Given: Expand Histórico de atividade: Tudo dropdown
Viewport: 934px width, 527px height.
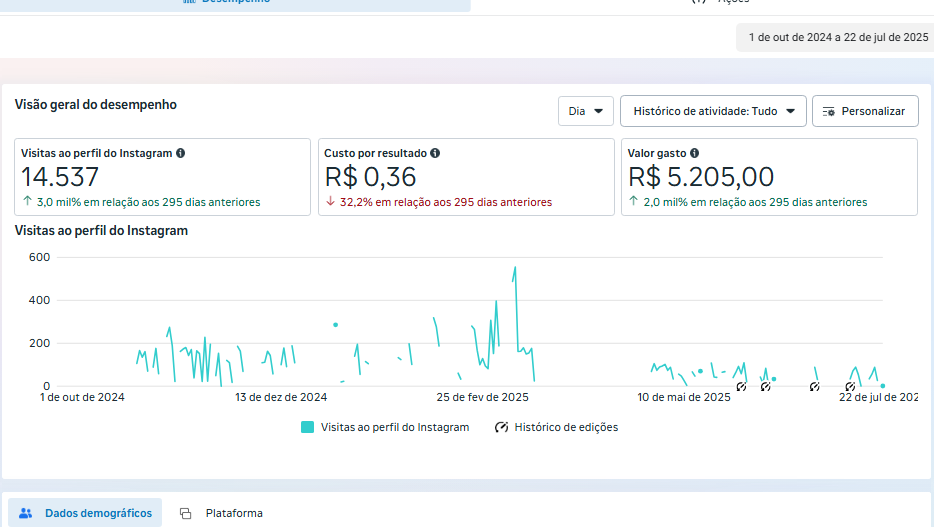Looking at the screenshot, I should (x=713, y=111).
